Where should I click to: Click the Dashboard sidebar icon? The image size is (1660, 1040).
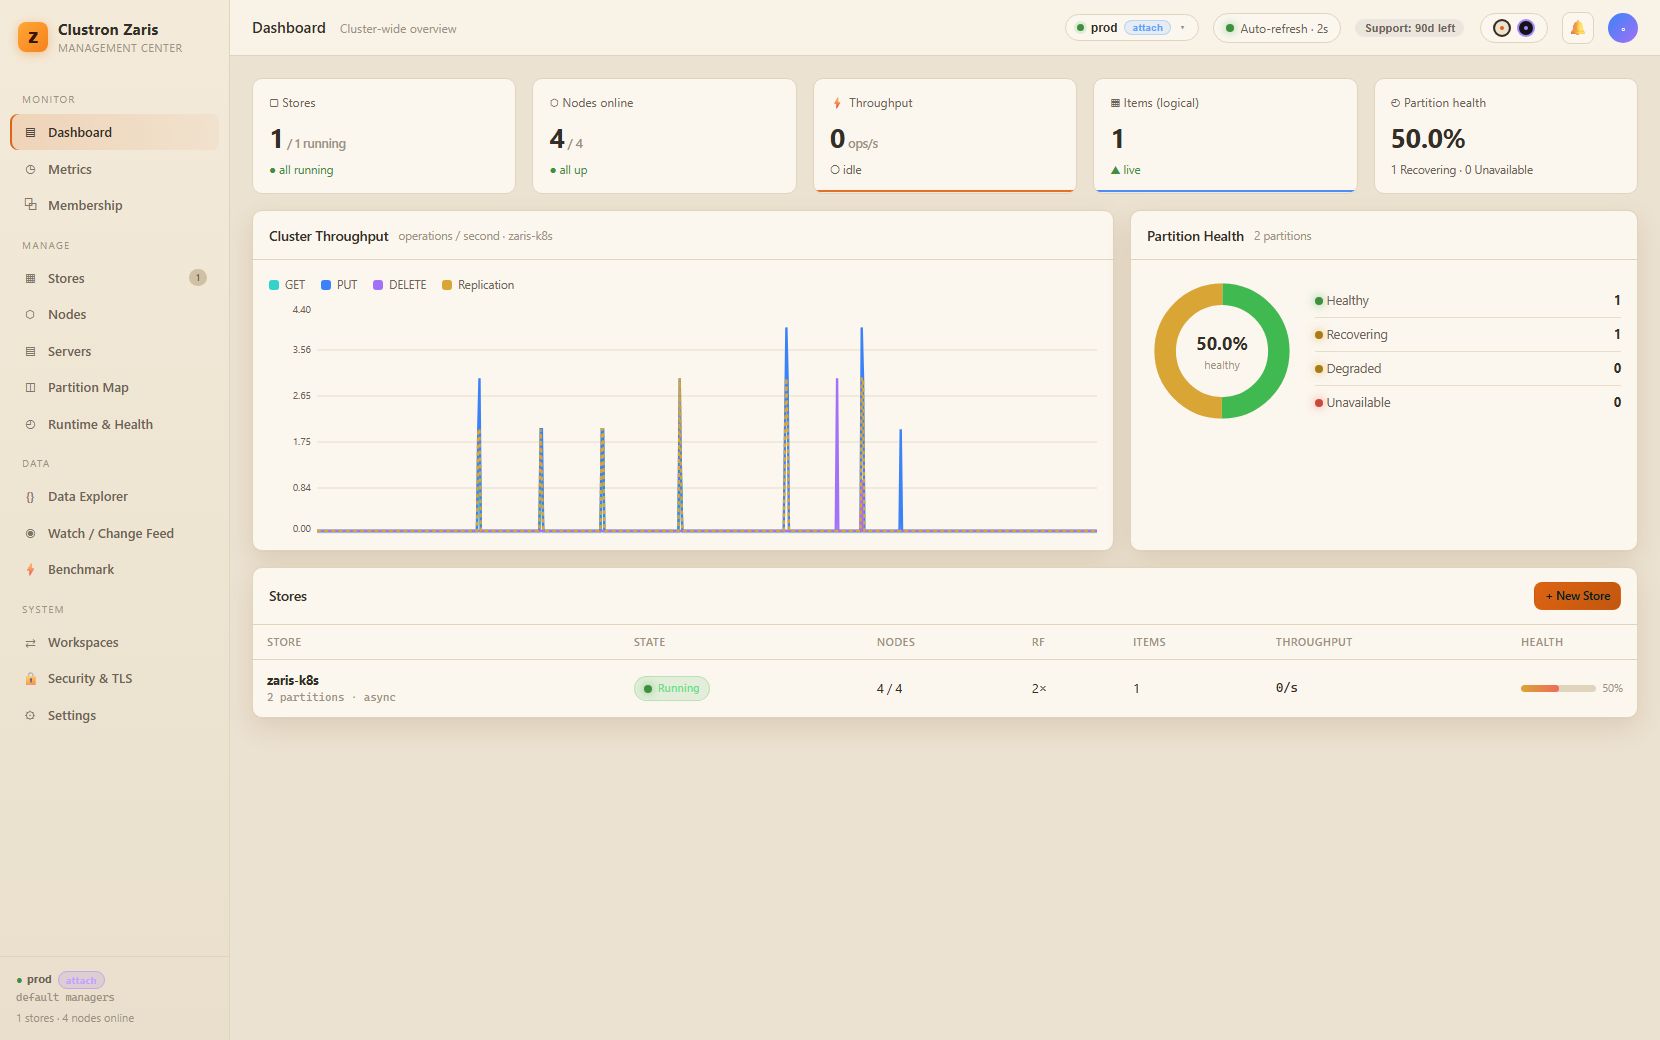(x=30, y=132)
